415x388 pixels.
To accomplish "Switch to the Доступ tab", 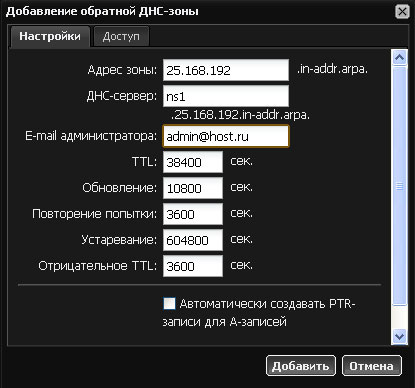I will coord(121,36).
